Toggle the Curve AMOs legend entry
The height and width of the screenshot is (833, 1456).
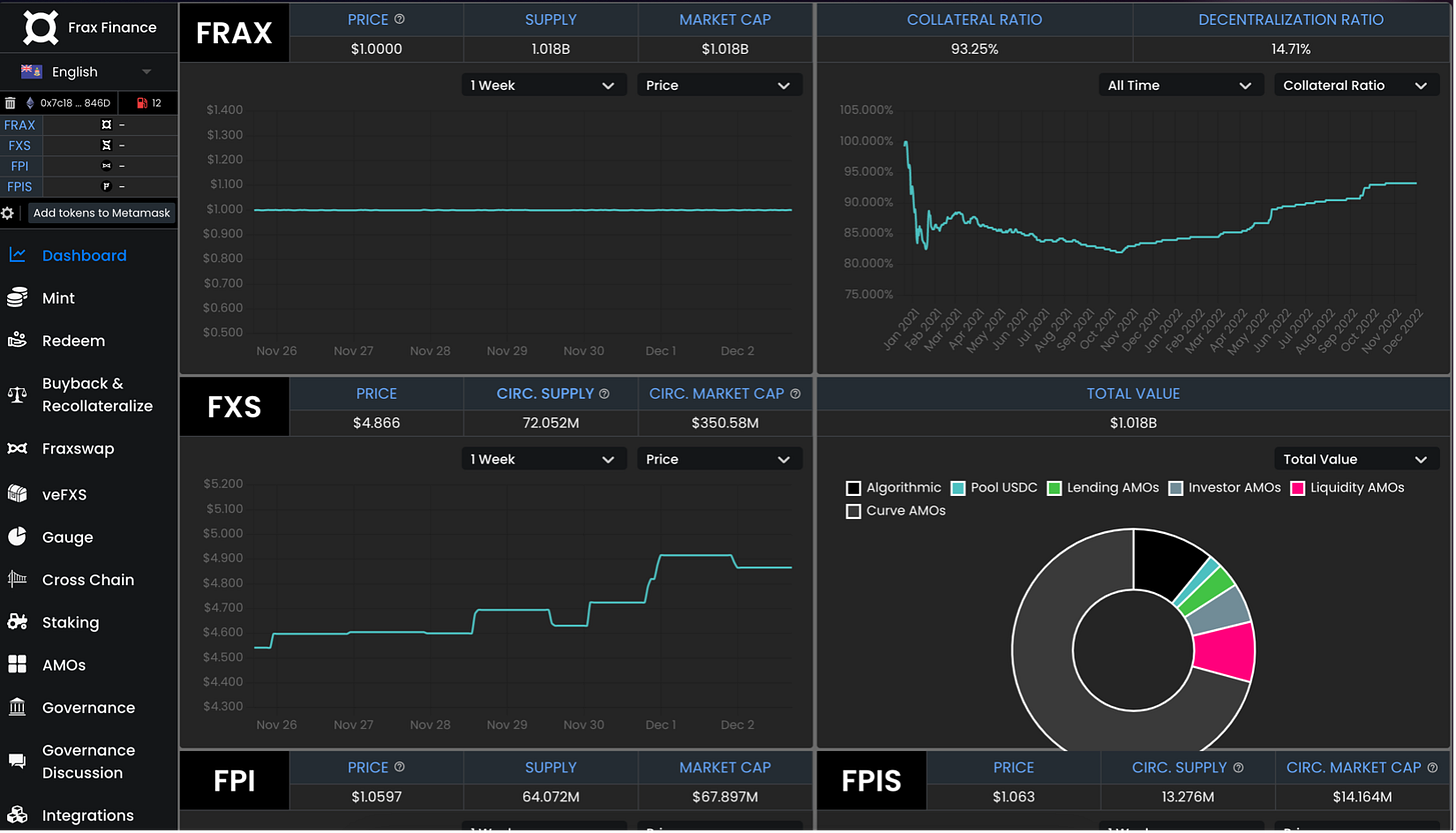(896, 511)
